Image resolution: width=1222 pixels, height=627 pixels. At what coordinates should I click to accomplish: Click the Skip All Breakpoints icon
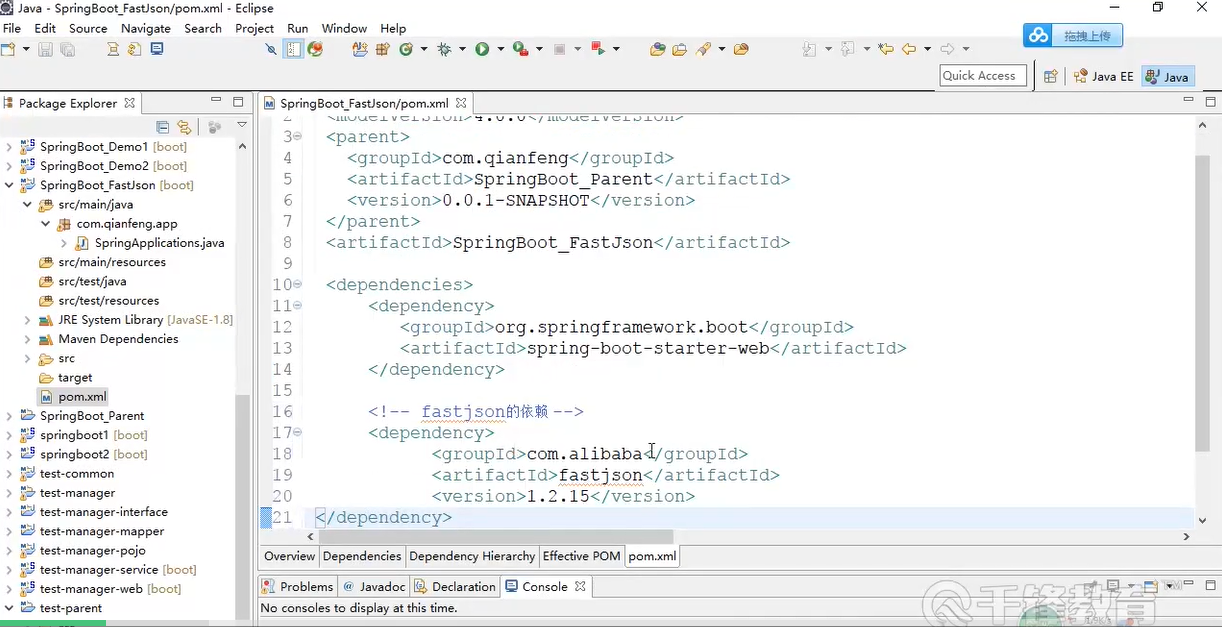click(270, 48)
